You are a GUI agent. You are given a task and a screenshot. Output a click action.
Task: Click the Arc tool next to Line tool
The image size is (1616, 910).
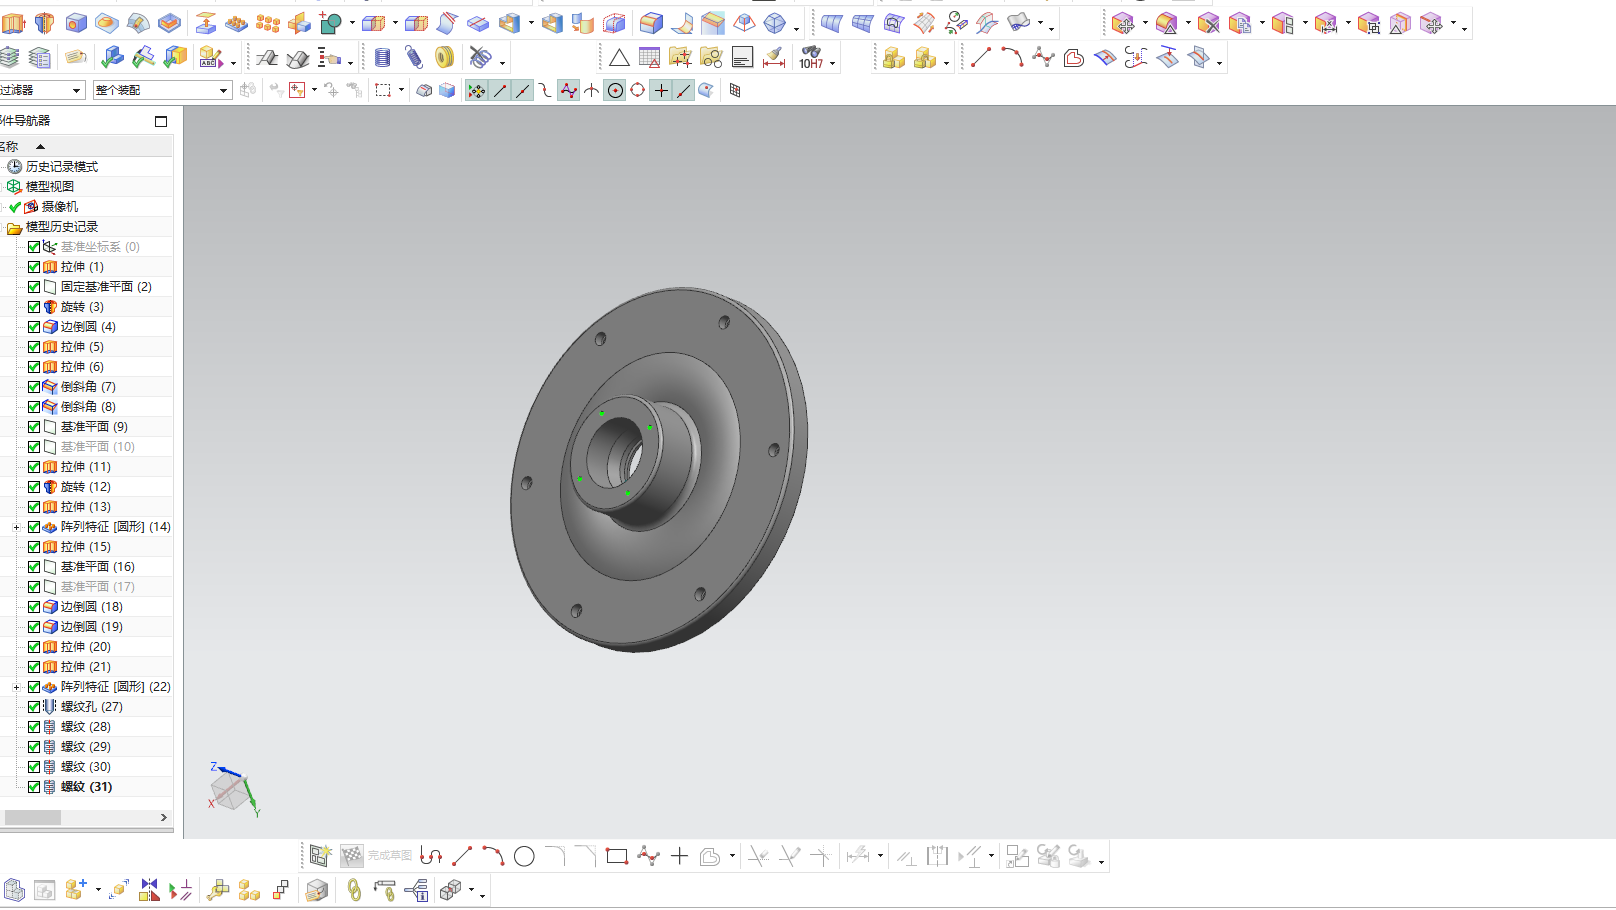click(x=1012, y=58)
